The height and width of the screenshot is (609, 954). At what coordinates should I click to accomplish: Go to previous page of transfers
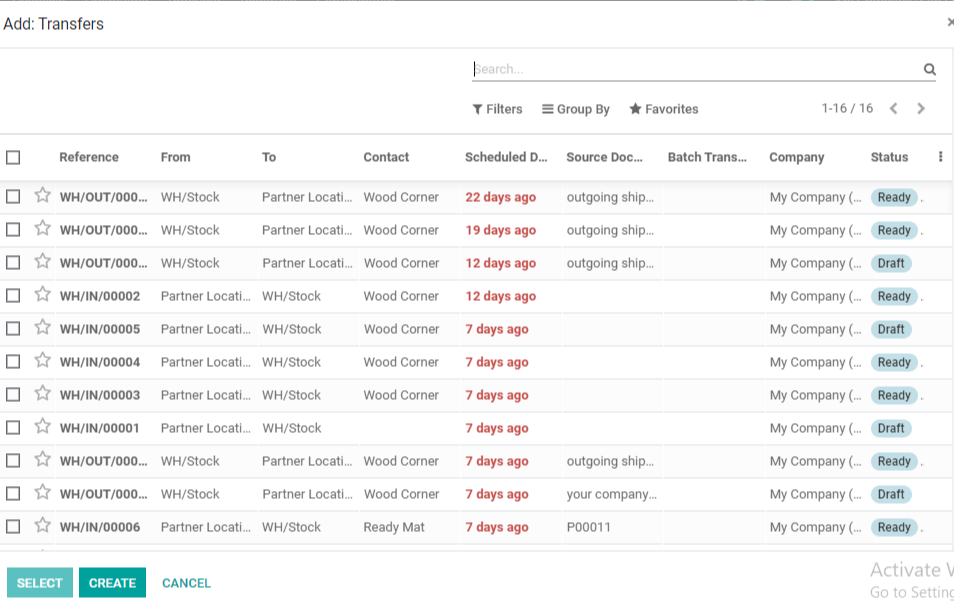[x=894, y=109]
